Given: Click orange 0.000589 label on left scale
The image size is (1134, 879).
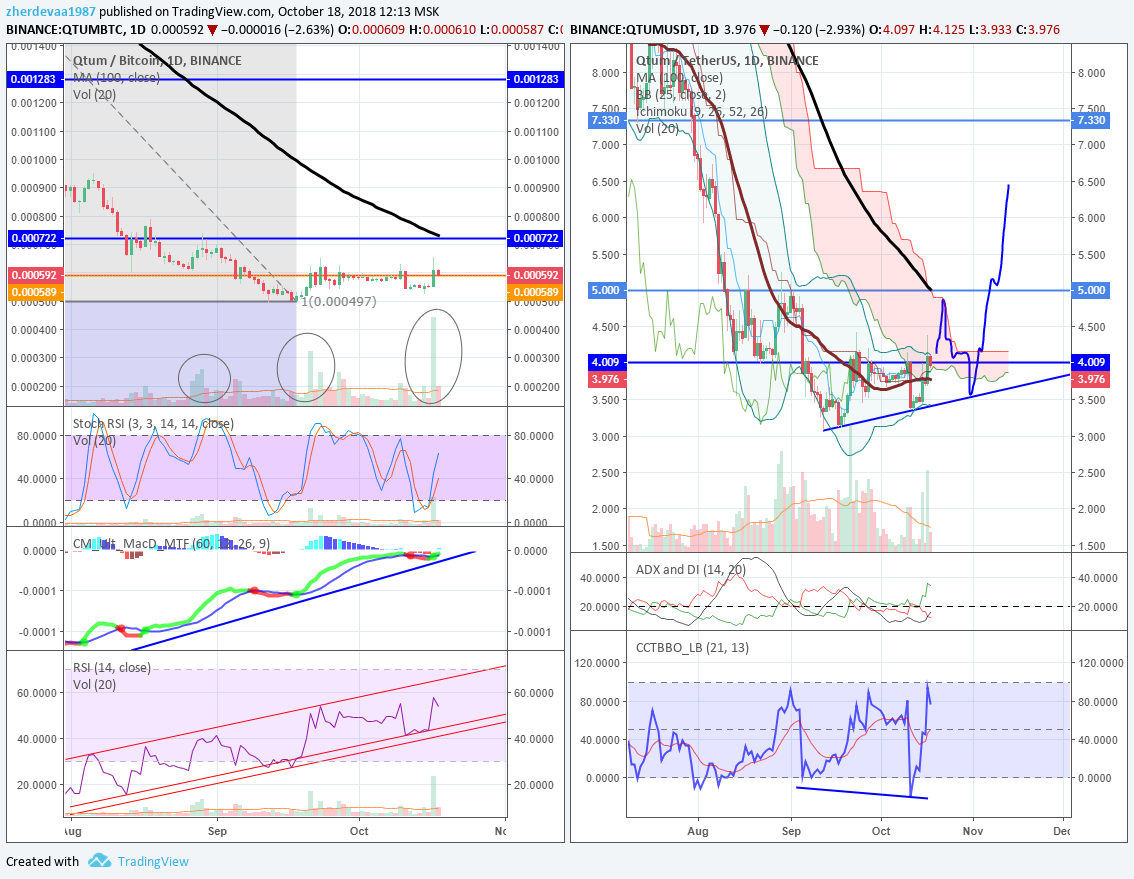Looking at the screenshot, I should pos(35,292).
